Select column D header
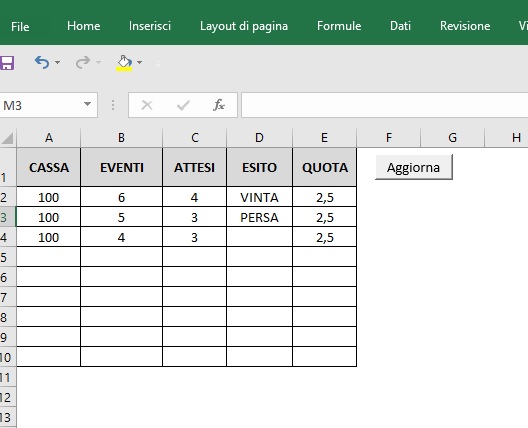This screenshot has height=428, width=528. [259, 138]
